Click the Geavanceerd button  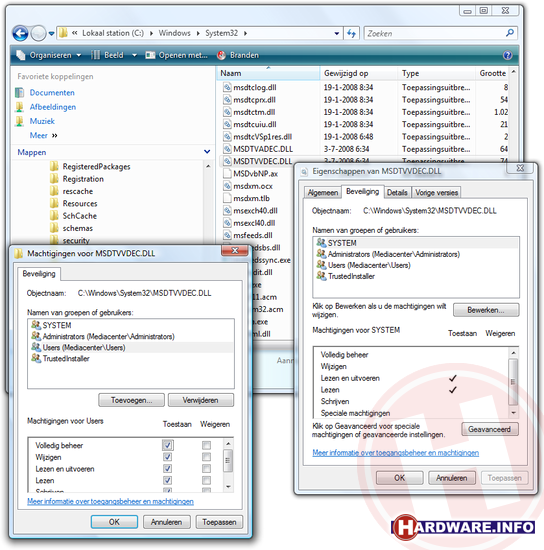(x=489, y=429)
